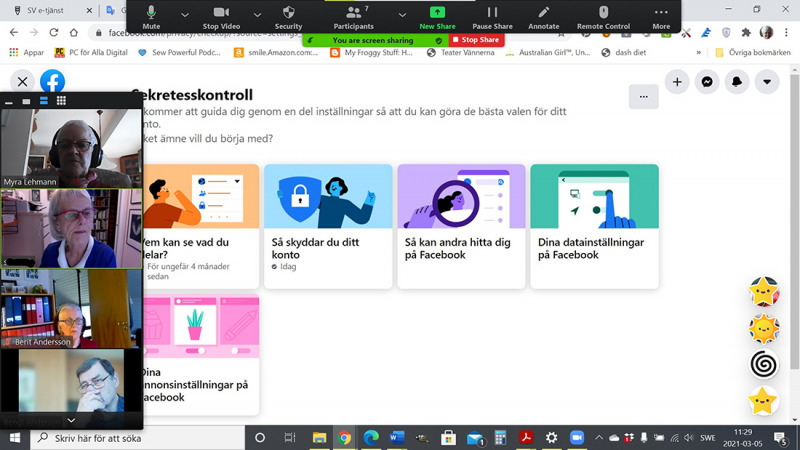The image size is (800, 450).
Task: Open My Froggy Stuff bookmark
Action: (371, 52)
